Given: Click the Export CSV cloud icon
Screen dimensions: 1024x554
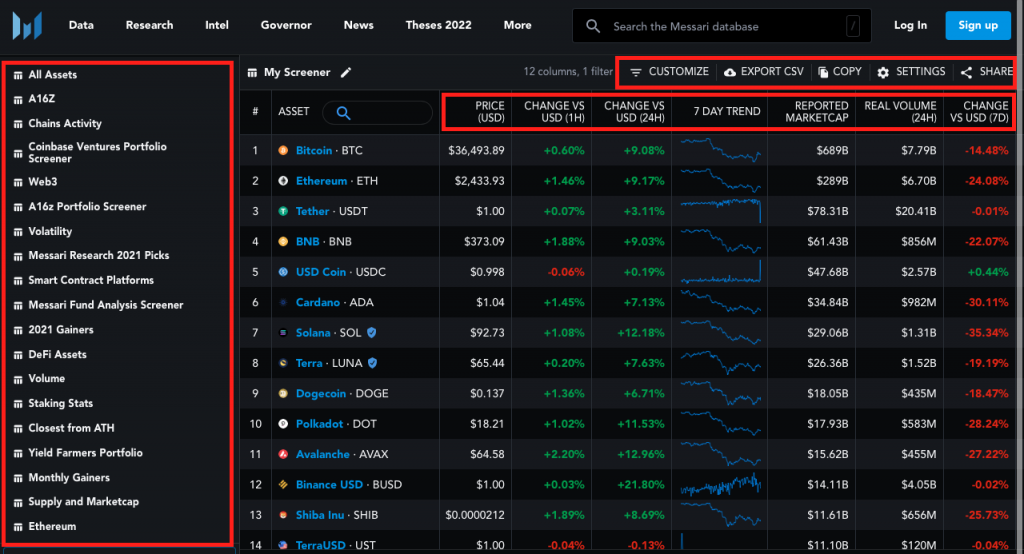Looking at the screenshot, I should [730, 72].
